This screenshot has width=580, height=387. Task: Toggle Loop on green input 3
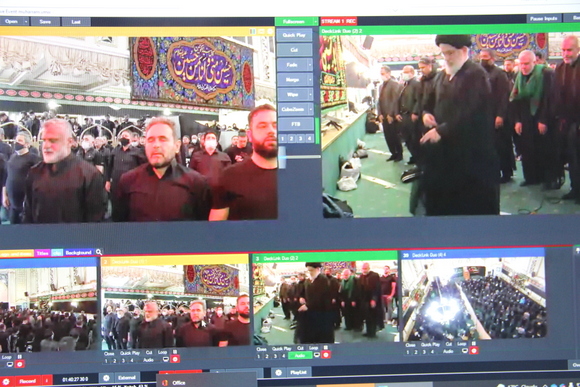point(313,348)
